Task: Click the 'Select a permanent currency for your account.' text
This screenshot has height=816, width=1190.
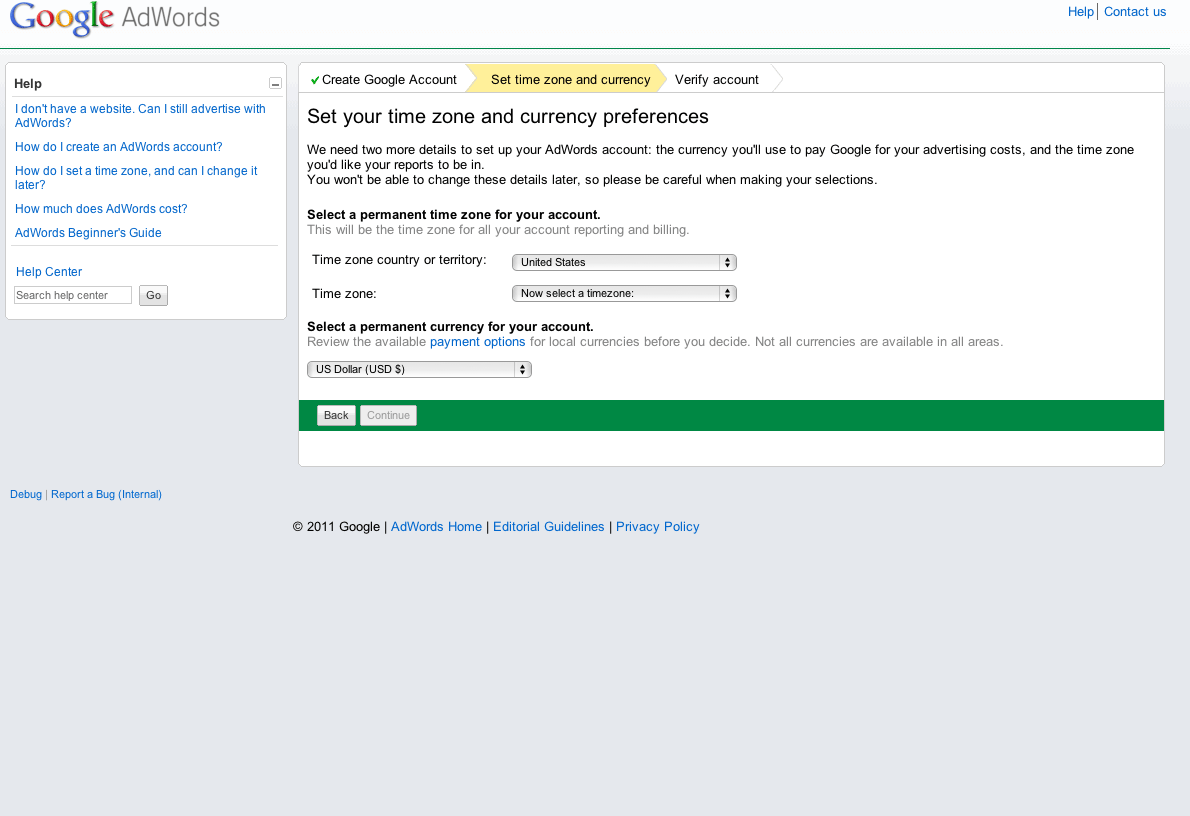Action: pos(450,326)
